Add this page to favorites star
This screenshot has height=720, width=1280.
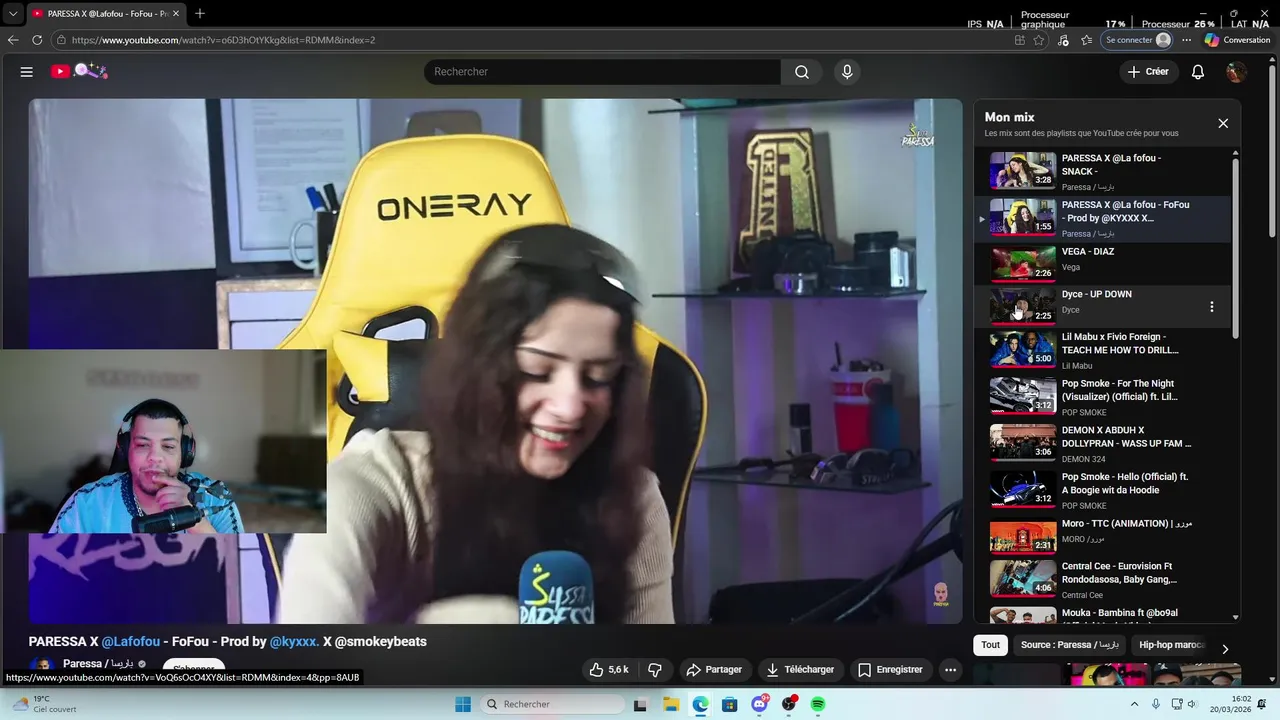tap(1039, 40)
